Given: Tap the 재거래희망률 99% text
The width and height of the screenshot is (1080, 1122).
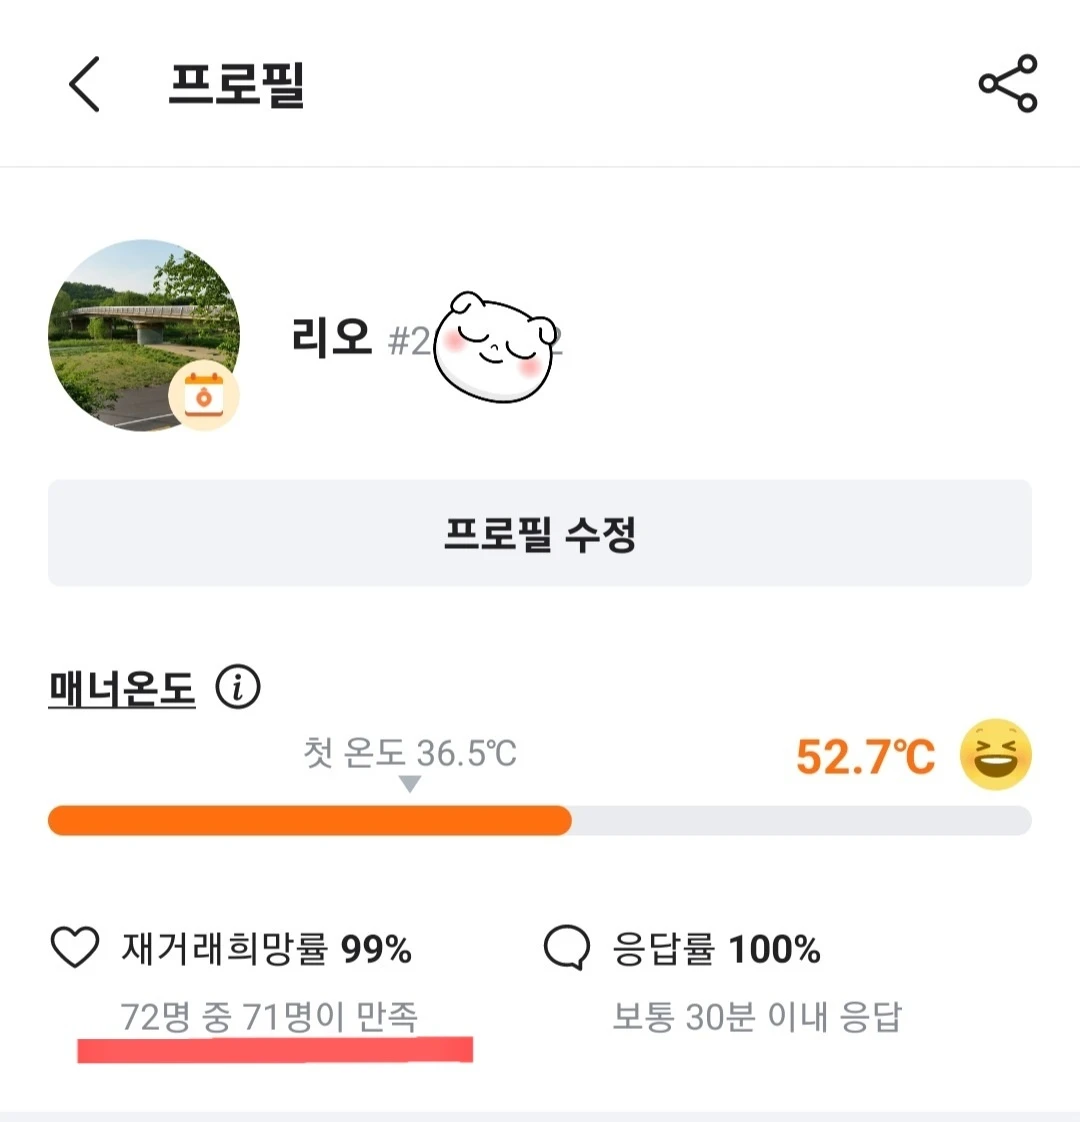Looking at the screenshot, I should pyautogui.click(x=266, y=949).
